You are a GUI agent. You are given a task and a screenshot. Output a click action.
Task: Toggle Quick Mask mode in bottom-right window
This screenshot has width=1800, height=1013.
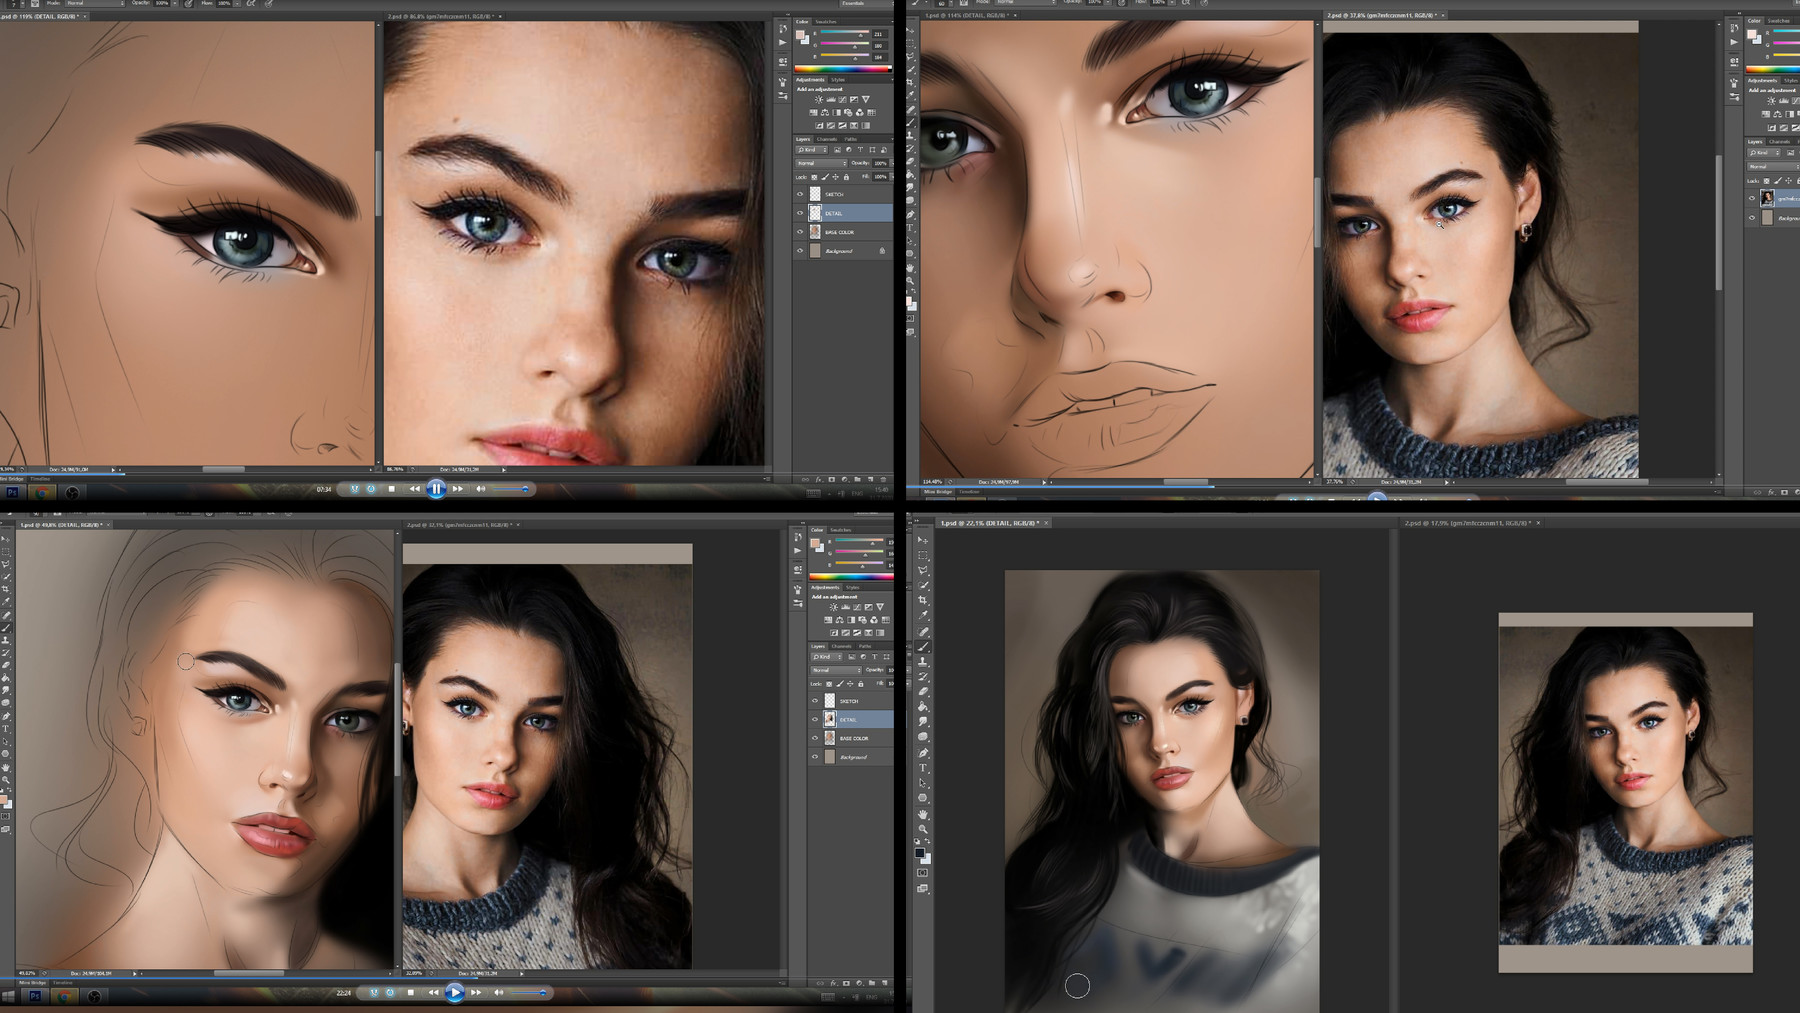(x=922, y=873)
